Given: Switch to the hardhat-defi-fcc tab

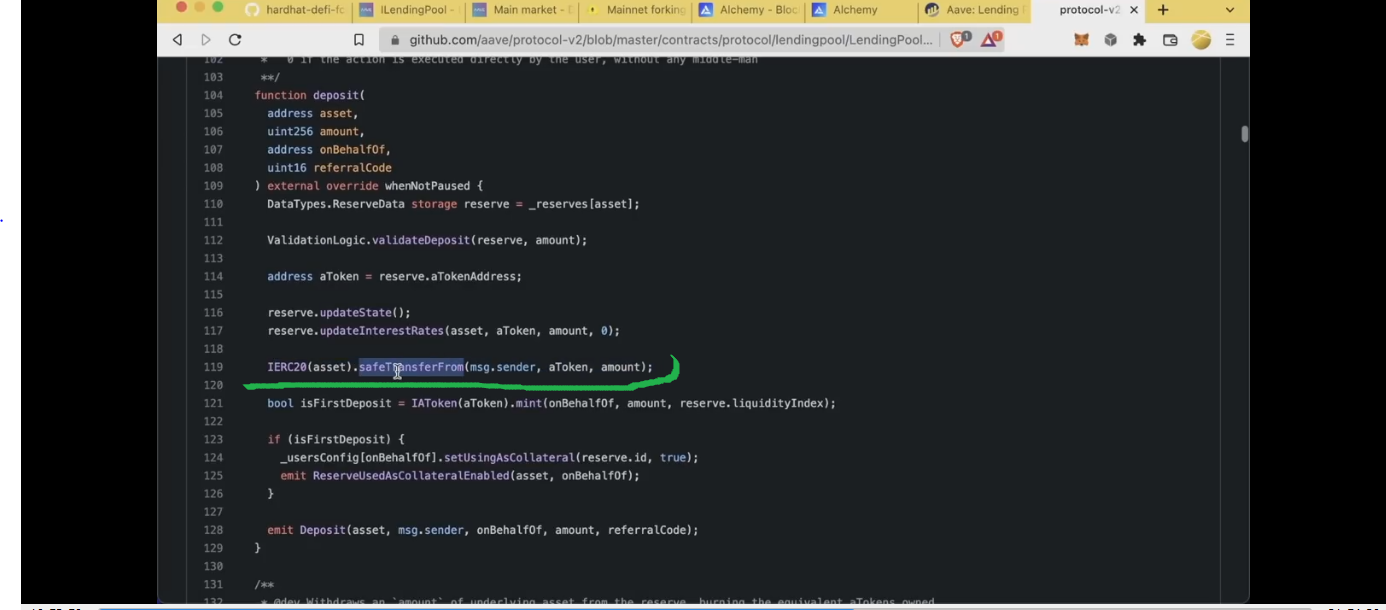Looking at the screenshot, I should point(294,10).
